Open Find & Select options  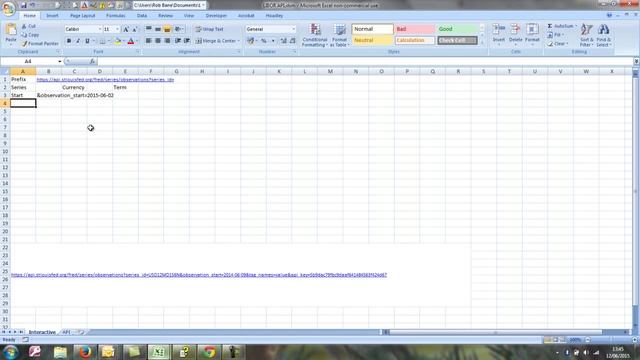[x=604, y=36]
